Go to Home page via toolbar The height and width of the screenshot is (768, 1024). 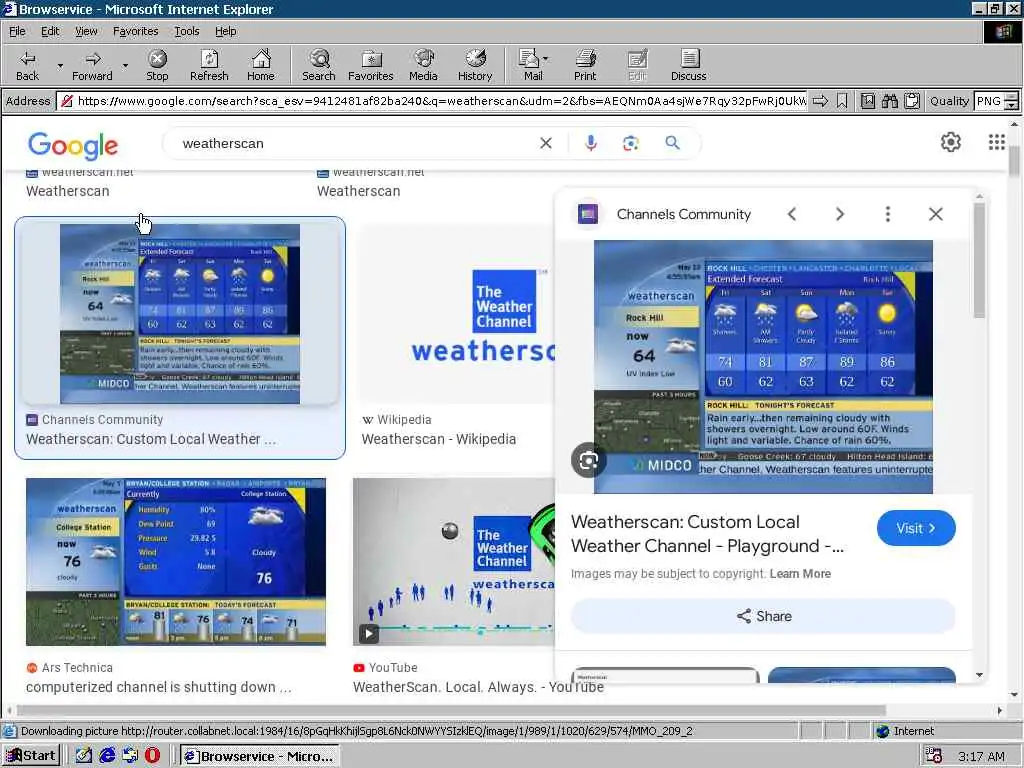point(261,65)
